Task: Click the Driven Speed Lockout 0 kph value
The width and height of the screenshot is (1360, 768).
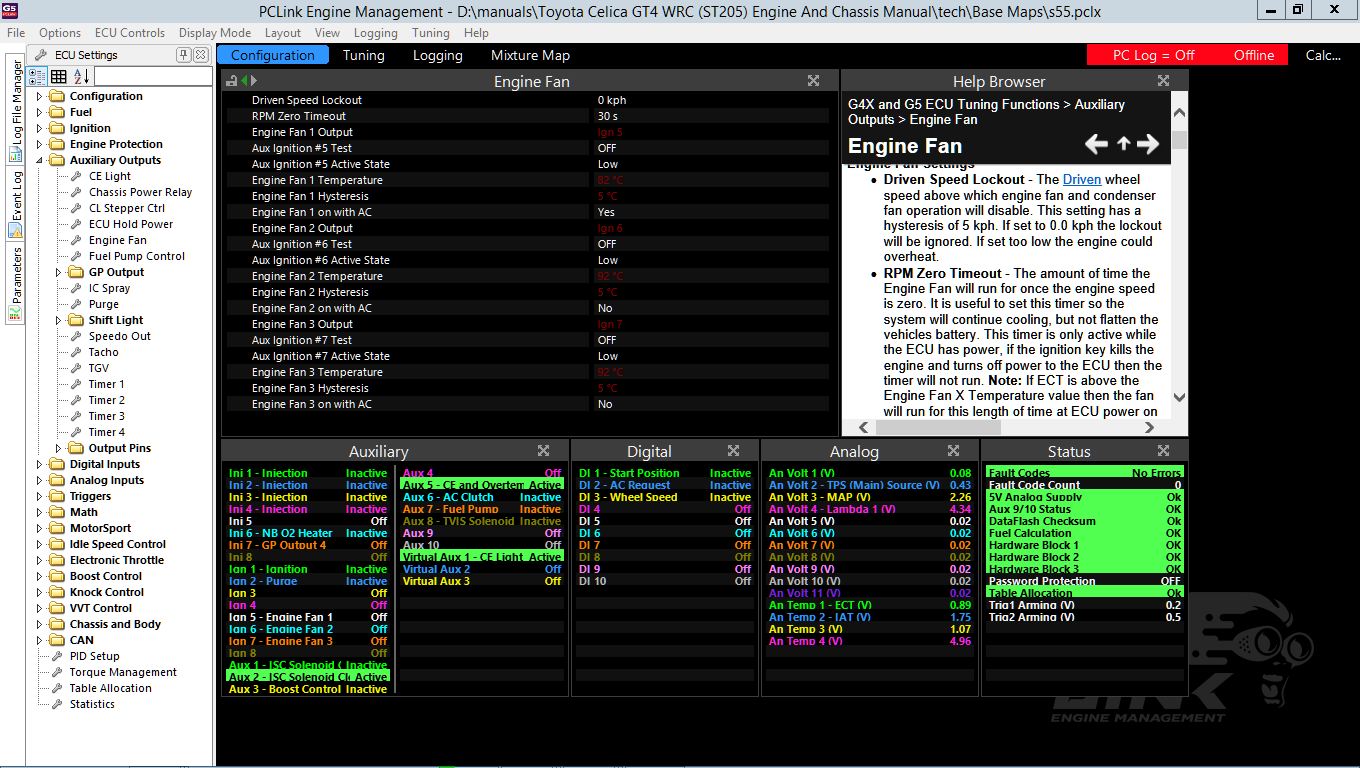Action: pos(711,100)
